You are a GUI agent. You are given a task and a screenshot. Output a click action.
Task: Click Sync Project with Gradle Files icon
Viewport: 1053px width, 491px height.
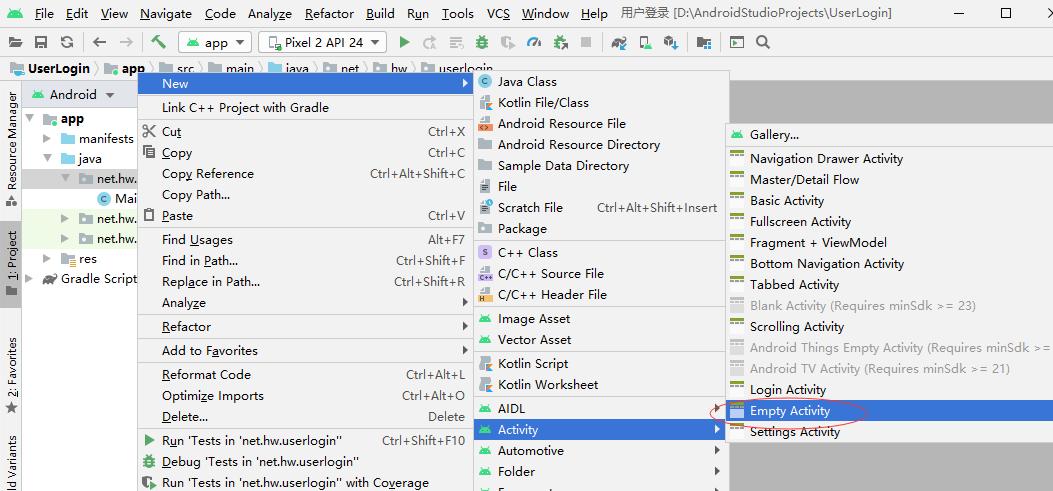(619, 42)
